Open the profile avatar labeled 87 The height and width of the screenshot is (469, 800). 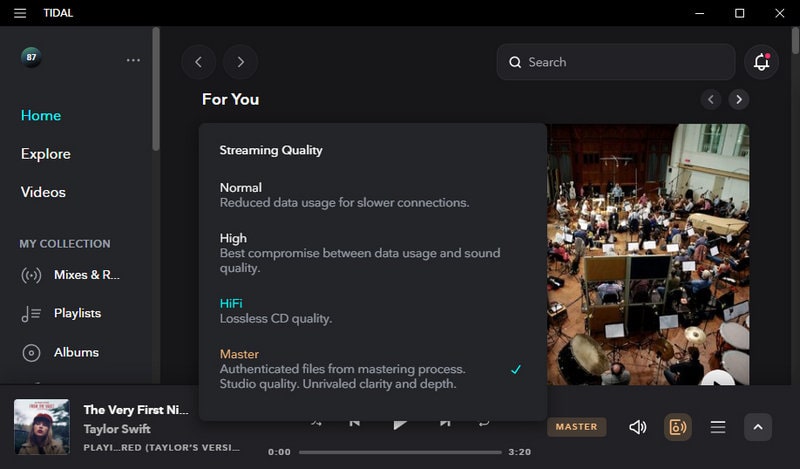coord(31,57)
